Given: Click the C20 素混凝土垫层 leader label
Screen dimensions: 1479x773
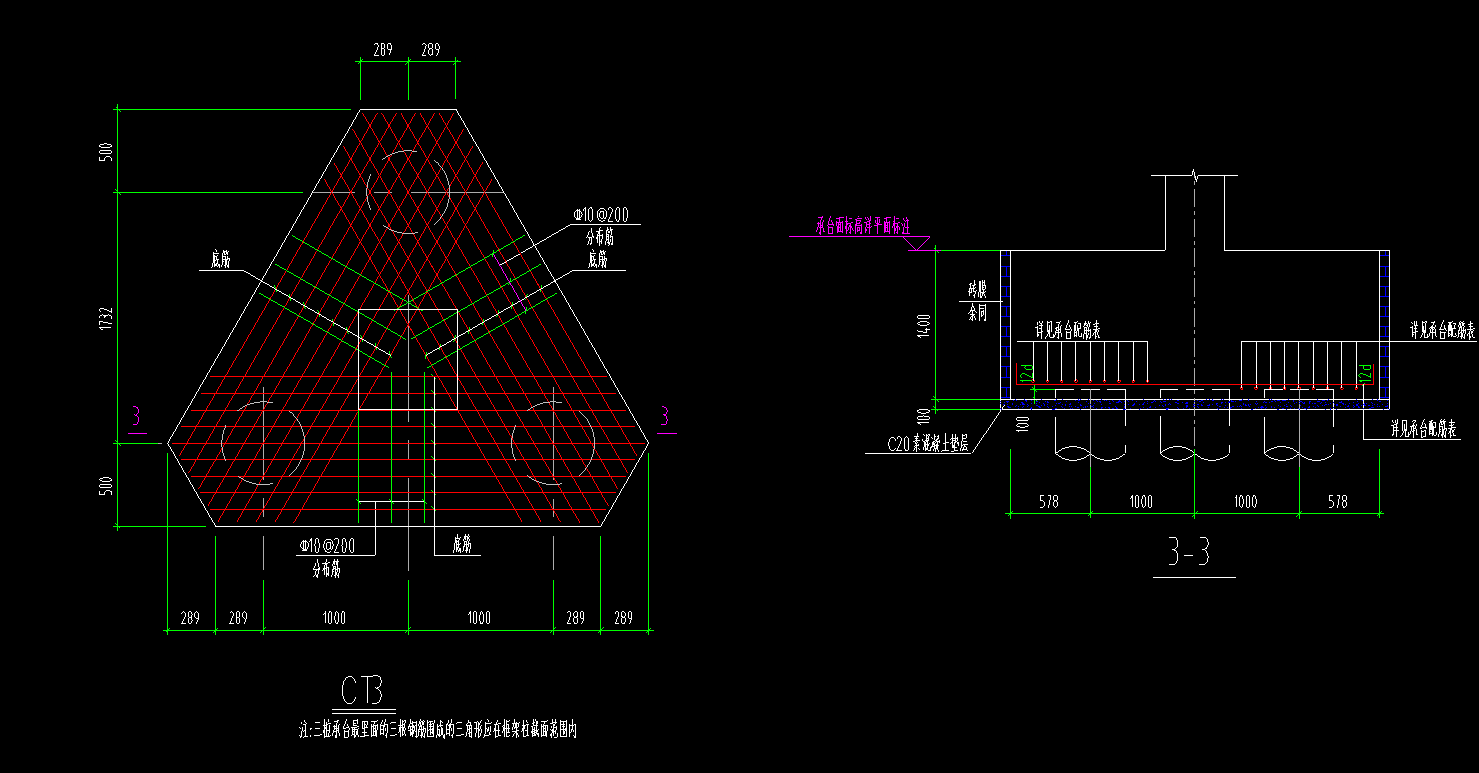Looking at the screenshot, I should click(927, 446).
